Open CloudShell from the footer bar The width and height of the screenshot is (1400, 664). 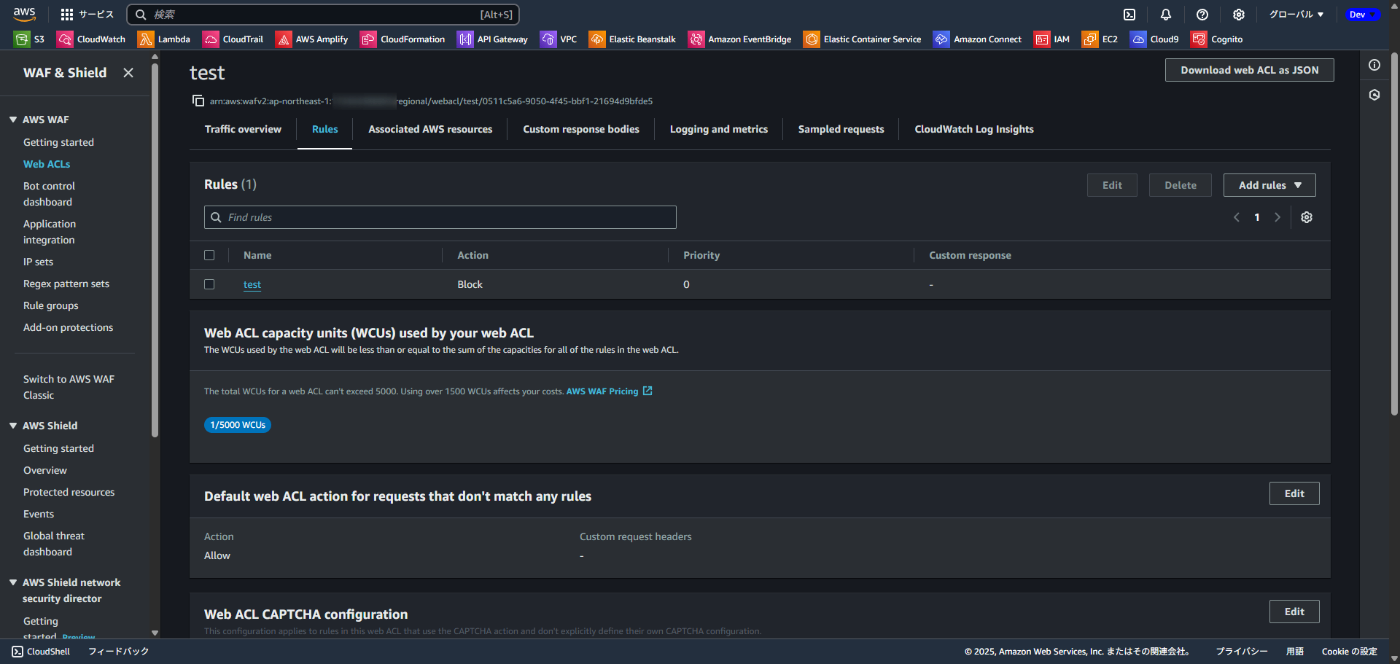click(x=41, y=651)
